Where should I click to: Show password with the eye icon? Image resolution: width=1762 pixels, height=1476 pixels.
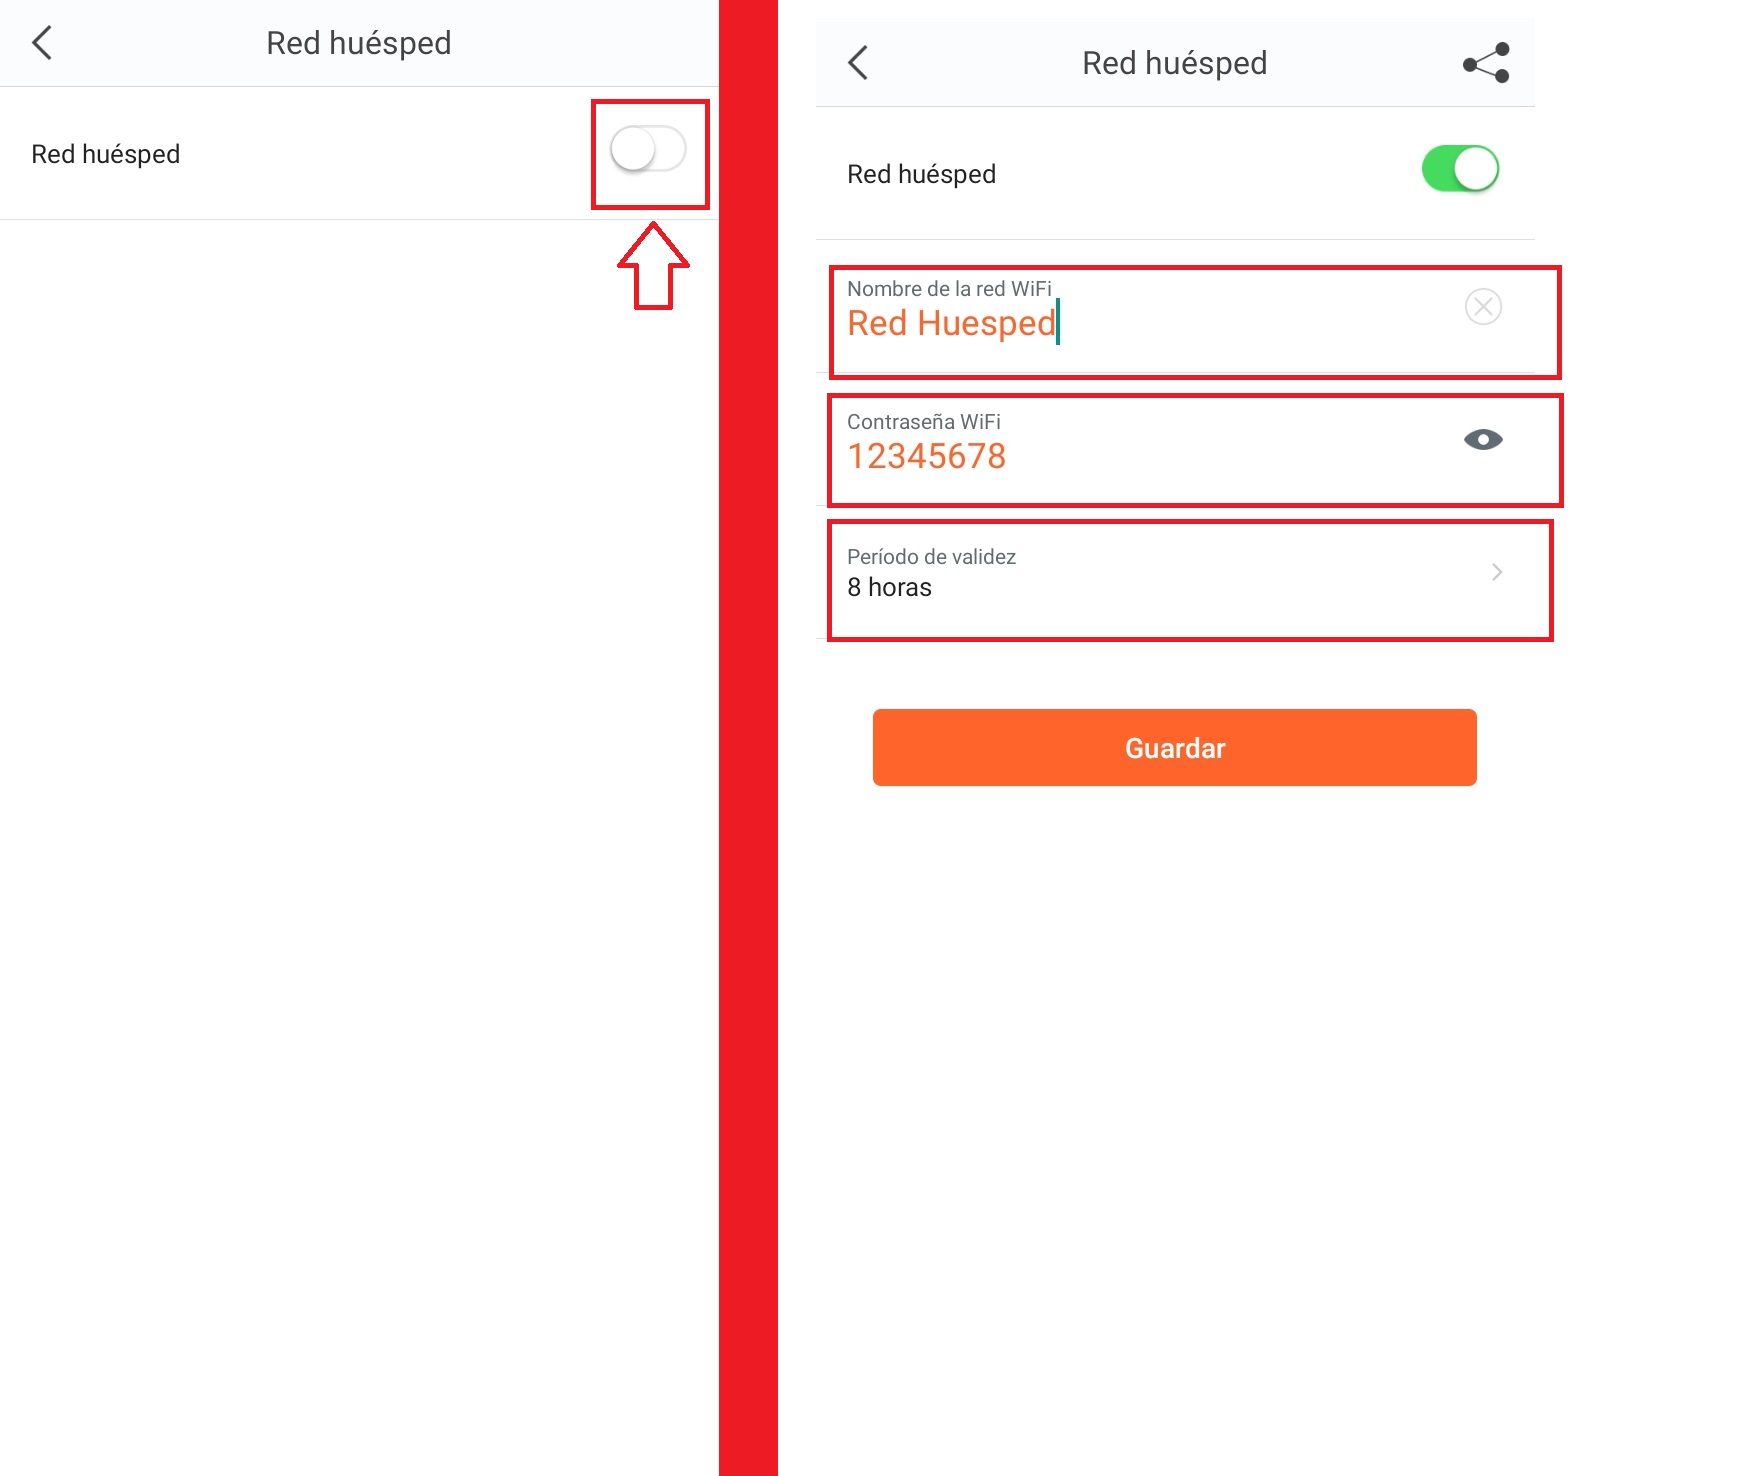pos(1483,440)
